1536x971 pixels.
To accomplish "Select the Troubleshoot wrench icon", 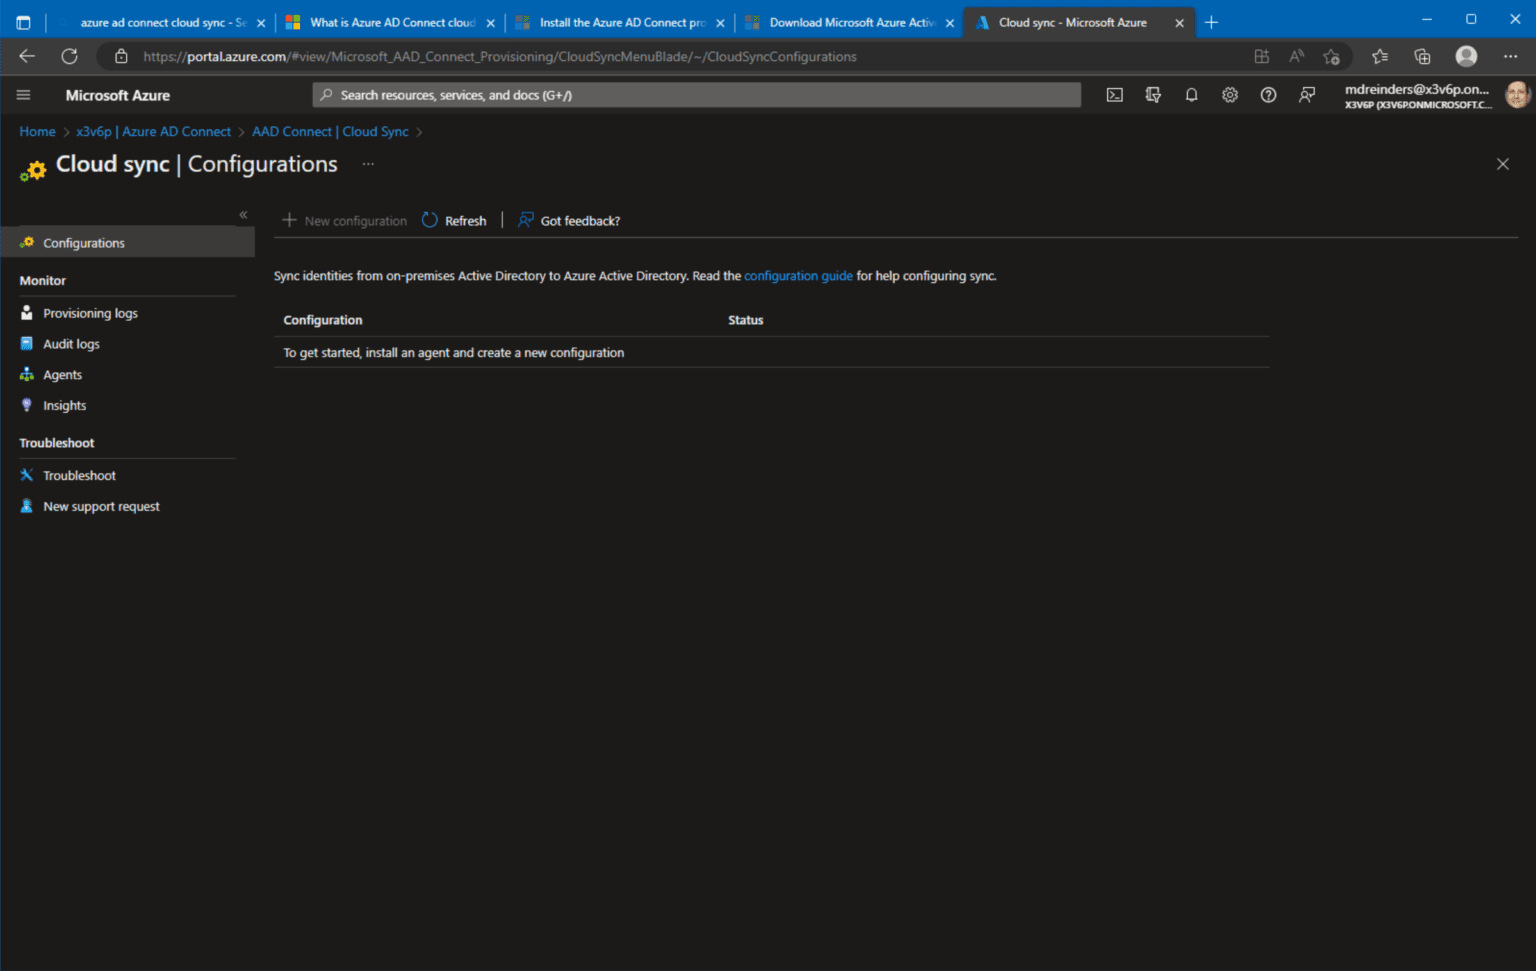I will [26, 475].
